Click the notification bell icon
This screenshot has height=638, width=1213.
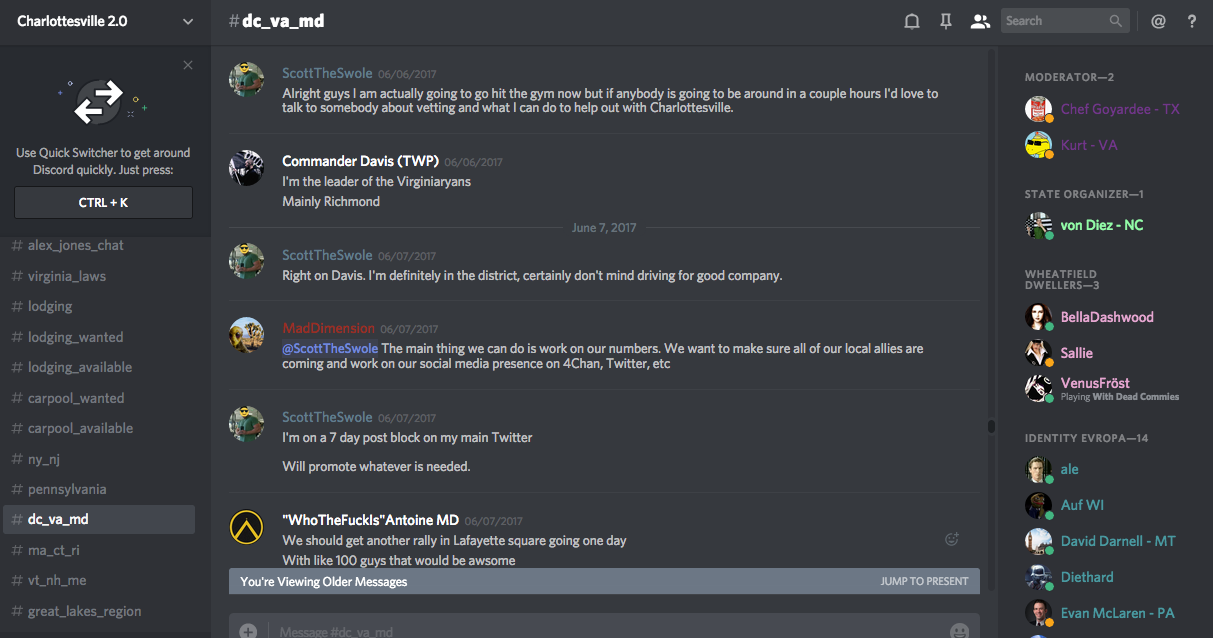912,21
